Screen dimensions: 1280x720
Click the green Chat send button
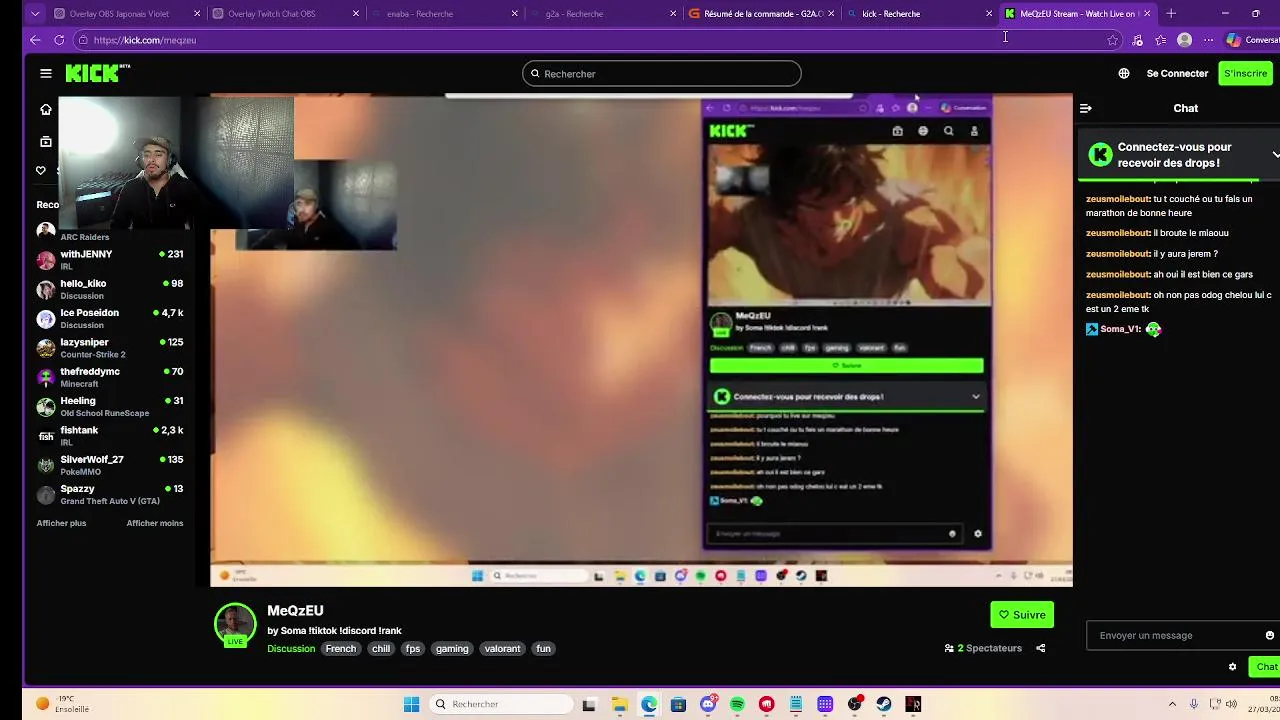tap(1266, 667)
